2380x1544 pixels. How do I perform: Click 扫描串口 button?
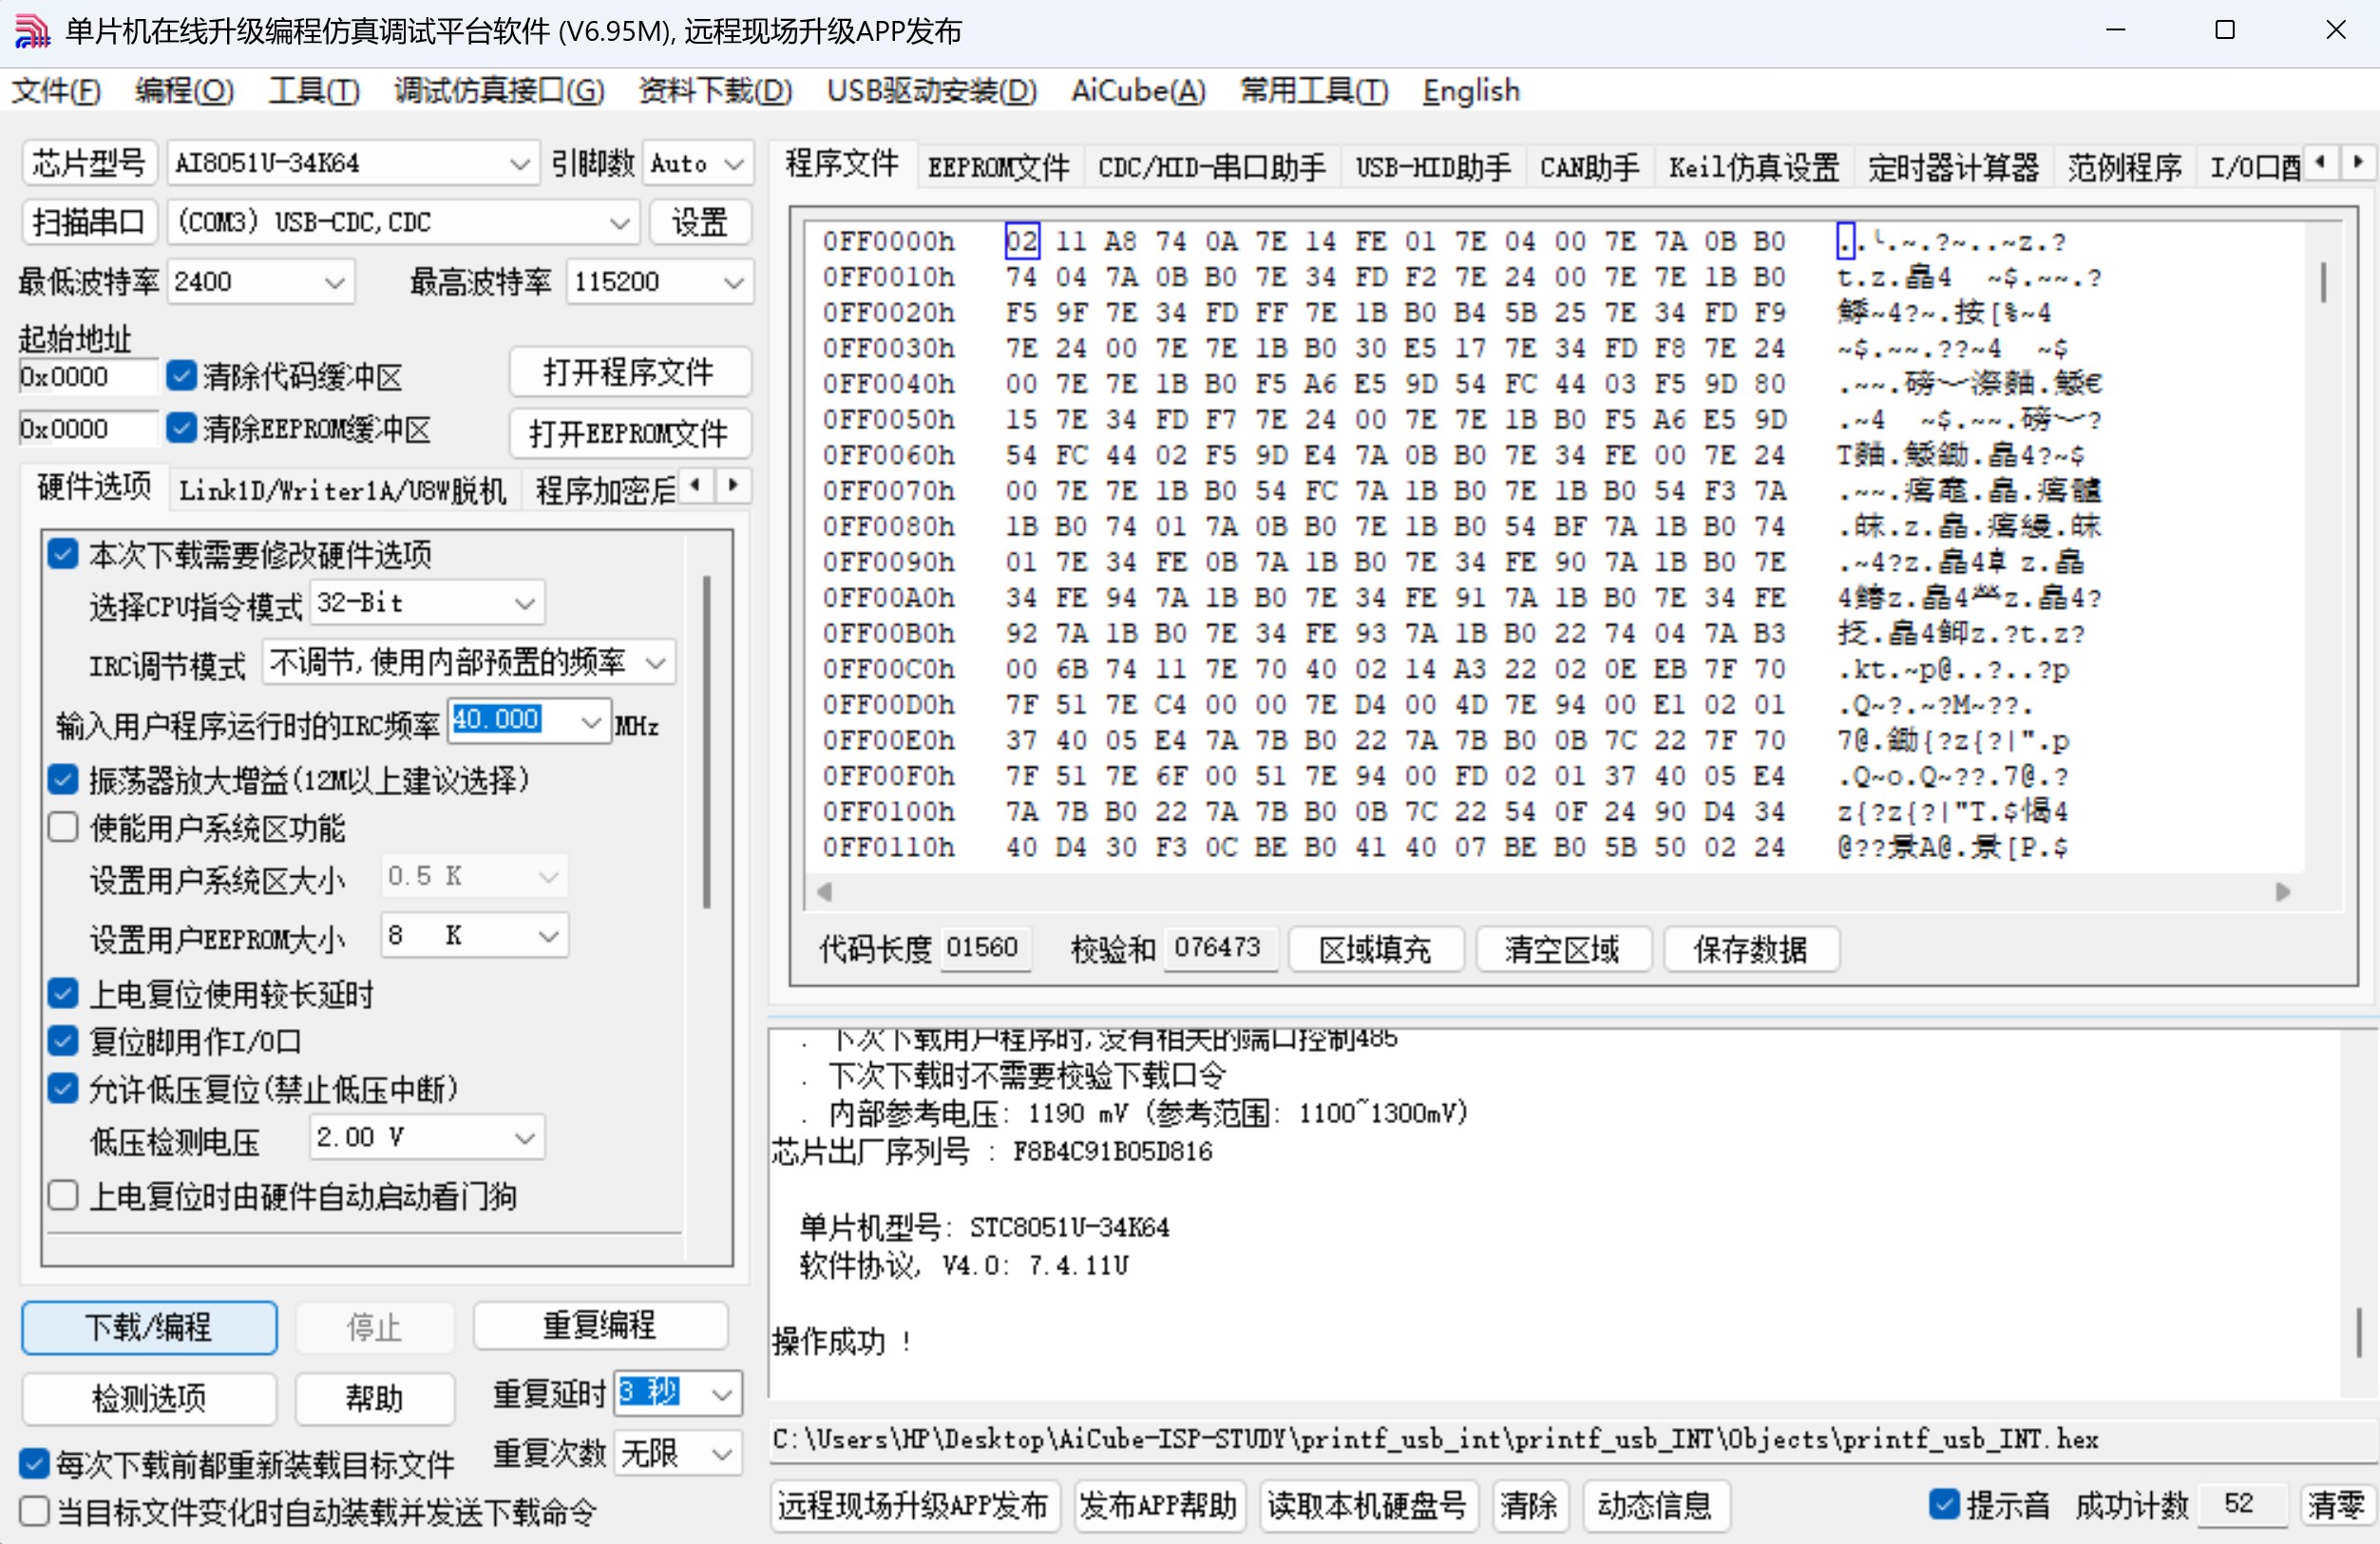[89, 222]
